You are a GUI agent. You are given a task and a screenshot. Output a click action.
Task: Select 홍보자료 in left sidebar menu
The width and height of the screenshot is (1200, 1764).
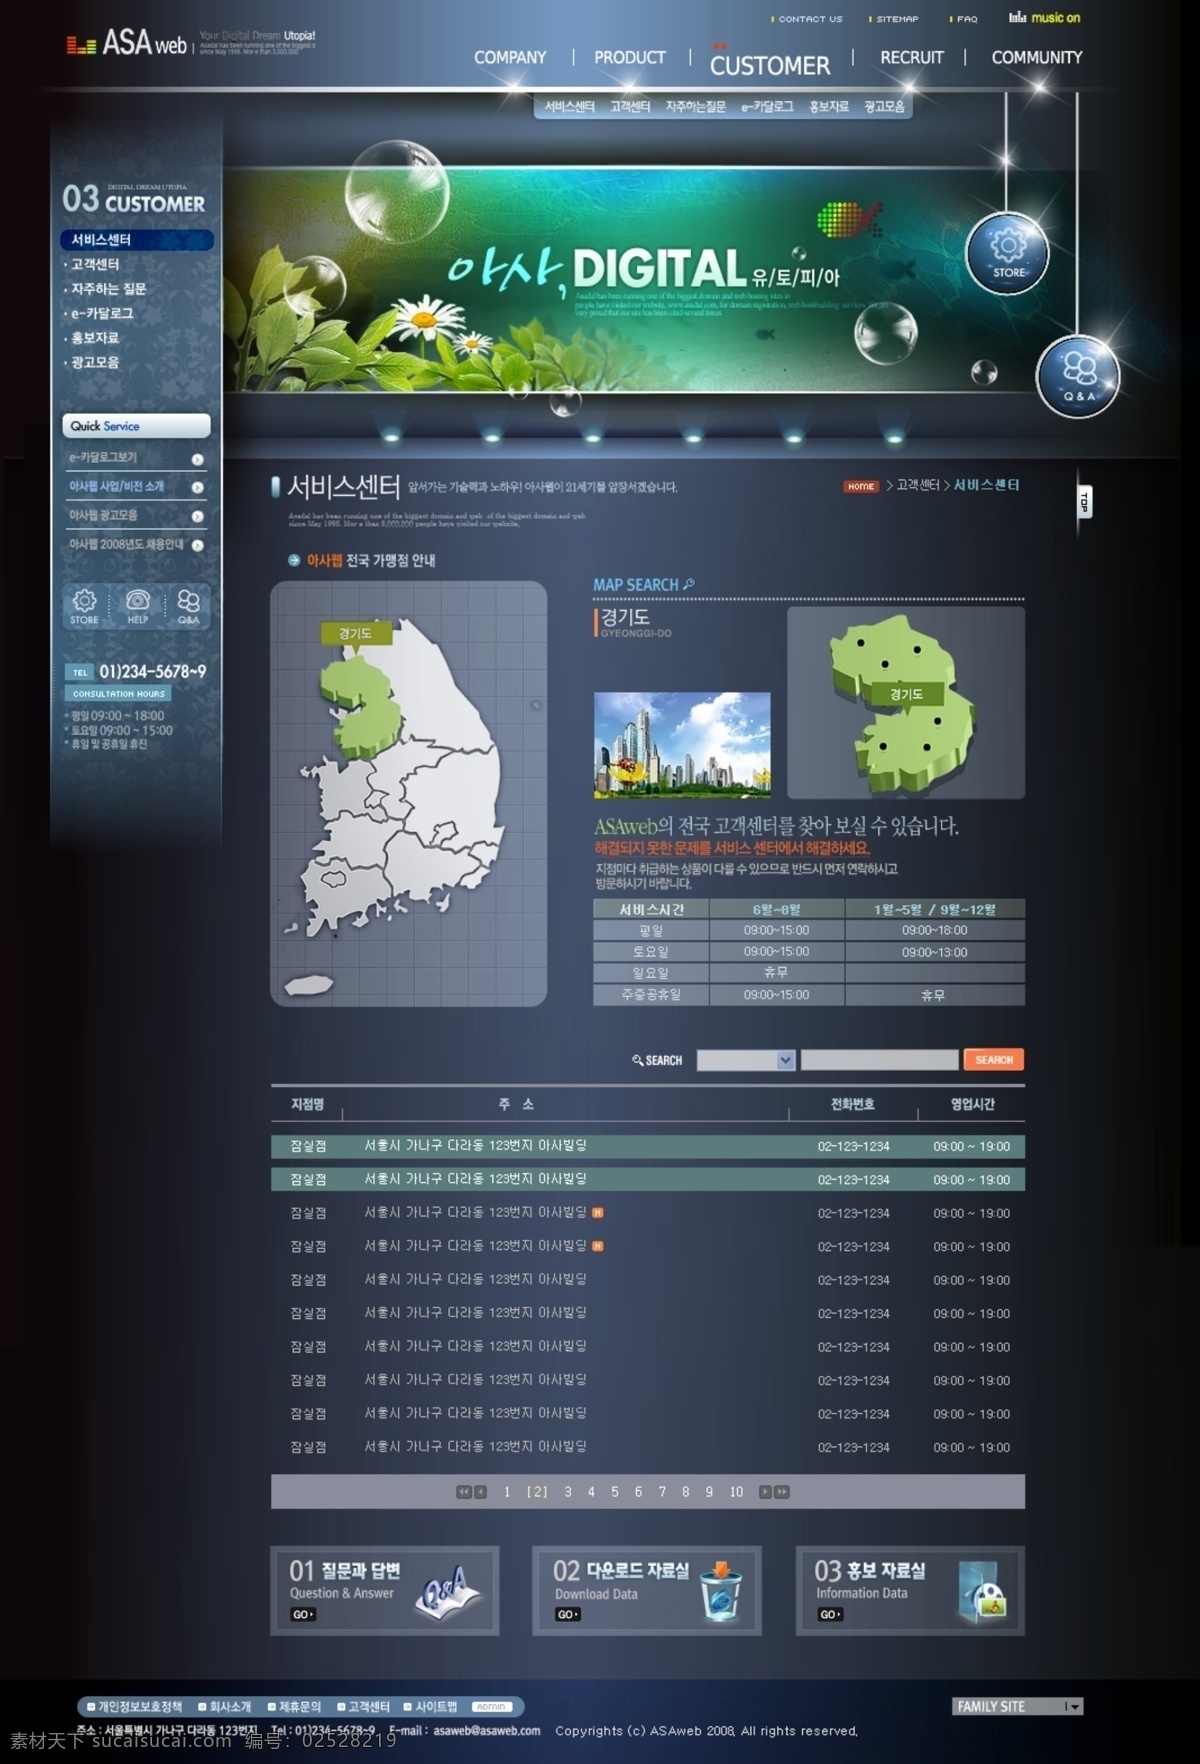coord(95,338)
